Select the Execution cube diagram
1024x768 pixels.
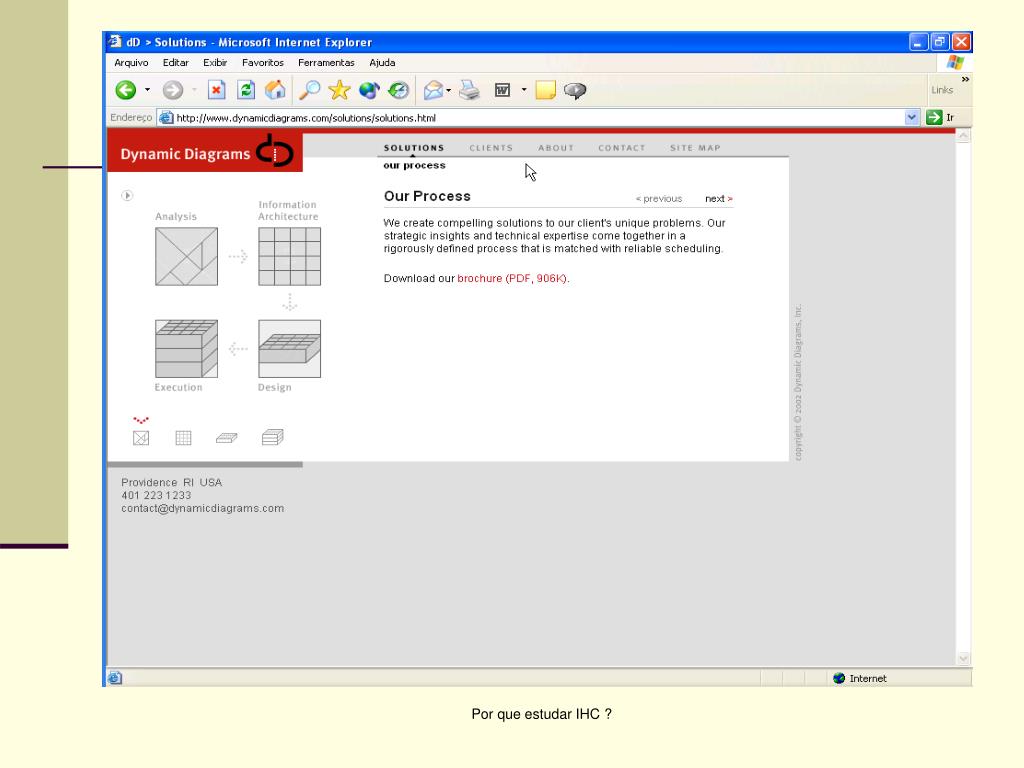tap(186, 348)
